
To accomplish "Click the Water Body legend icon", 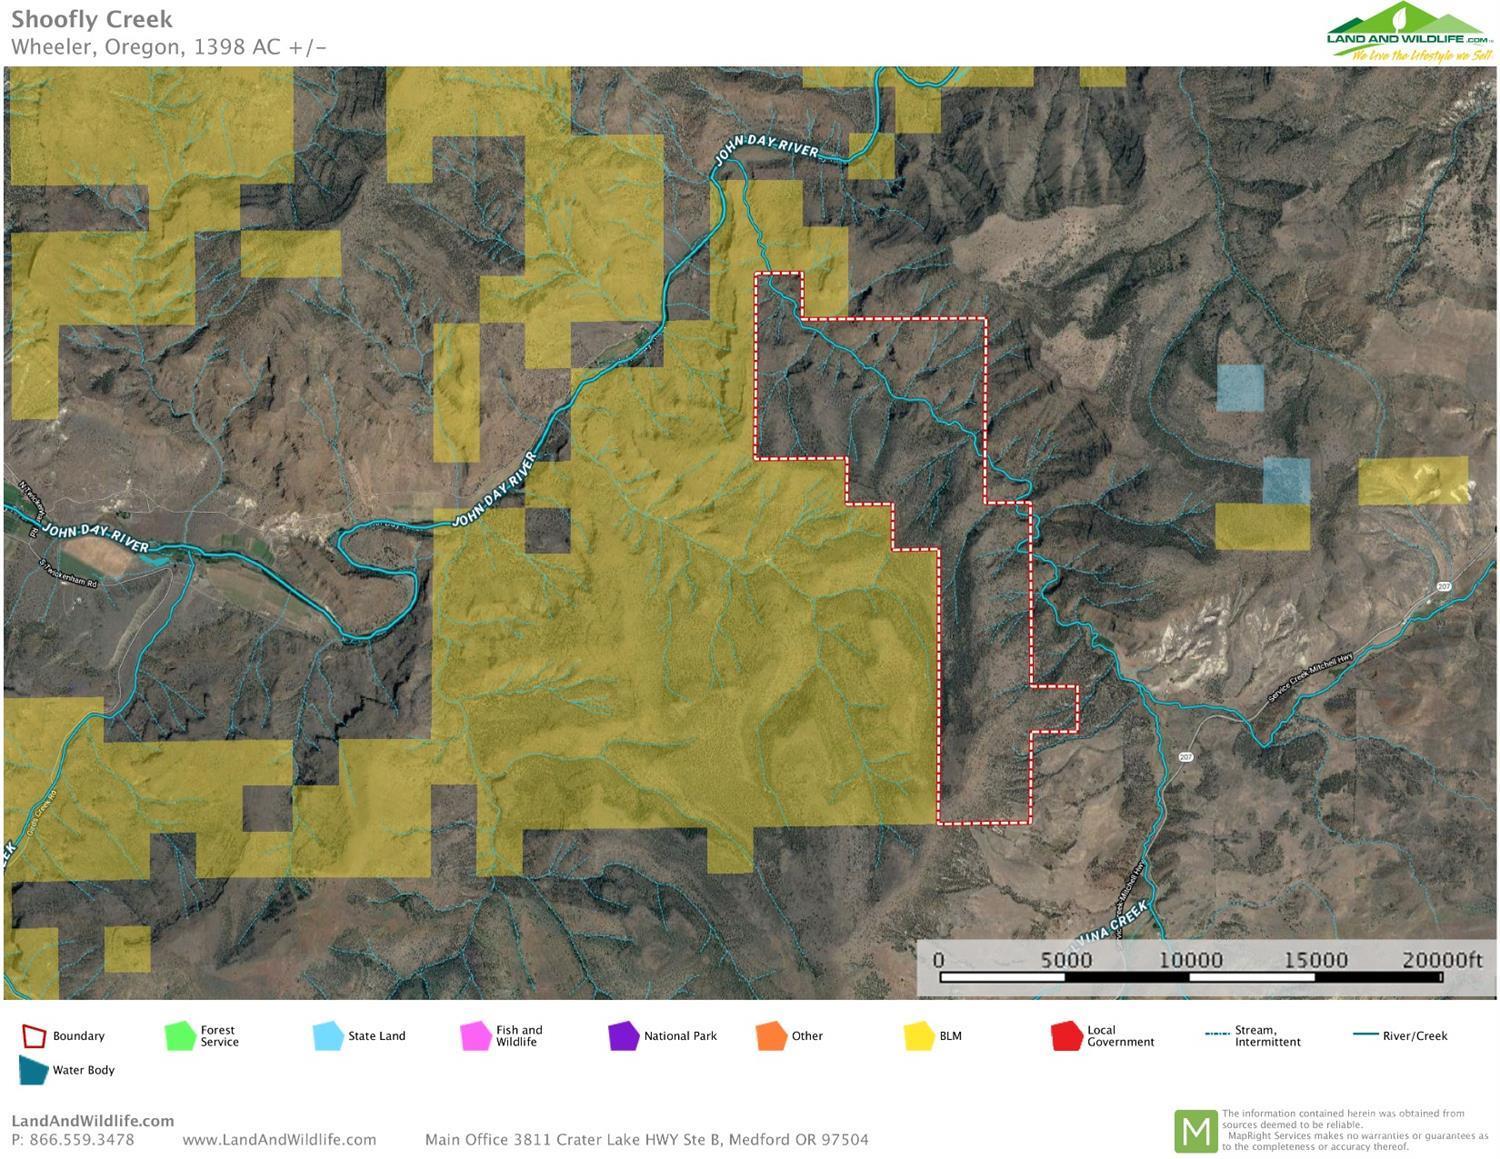I will coord(33,1070).
